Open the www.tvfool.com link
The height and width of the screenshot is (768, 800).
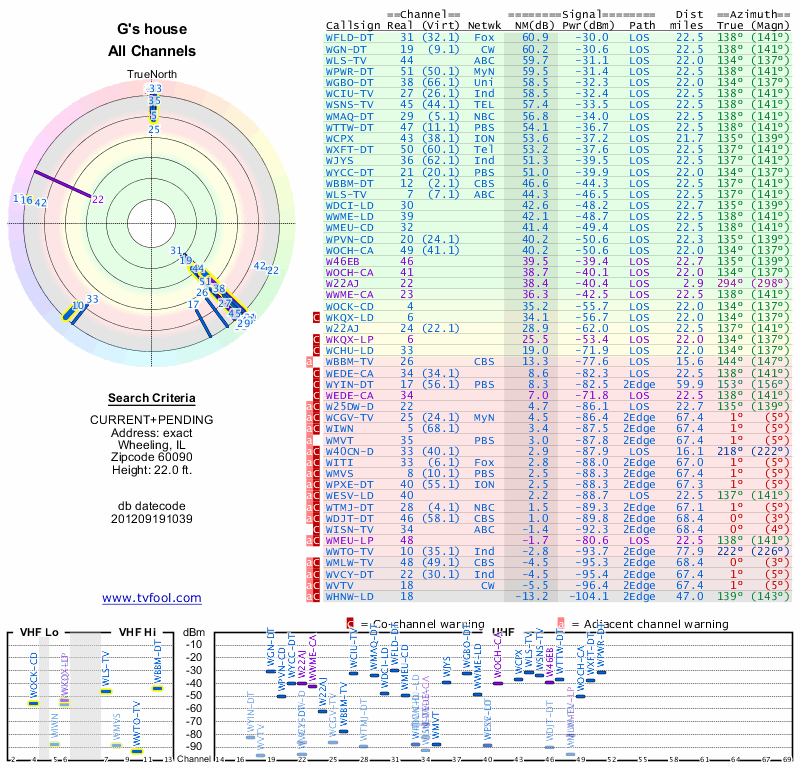coord(152,598)
